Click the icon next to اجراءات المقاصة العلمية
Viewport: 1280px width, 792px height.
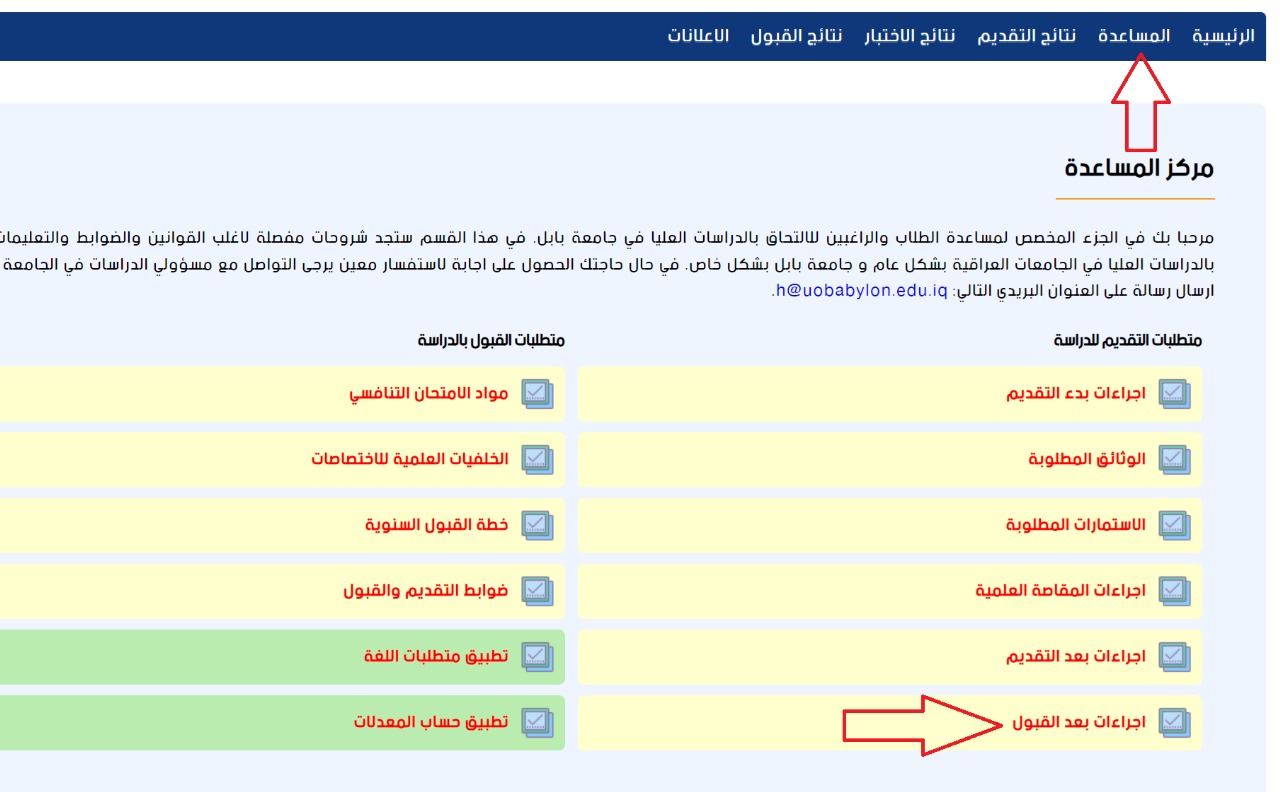tap(1174, 591)
